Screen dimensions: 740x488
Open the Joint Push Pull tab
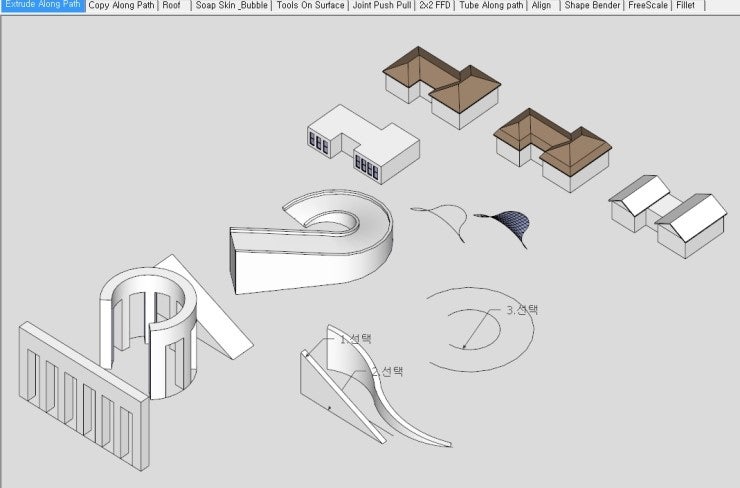(x=382, y=5)
